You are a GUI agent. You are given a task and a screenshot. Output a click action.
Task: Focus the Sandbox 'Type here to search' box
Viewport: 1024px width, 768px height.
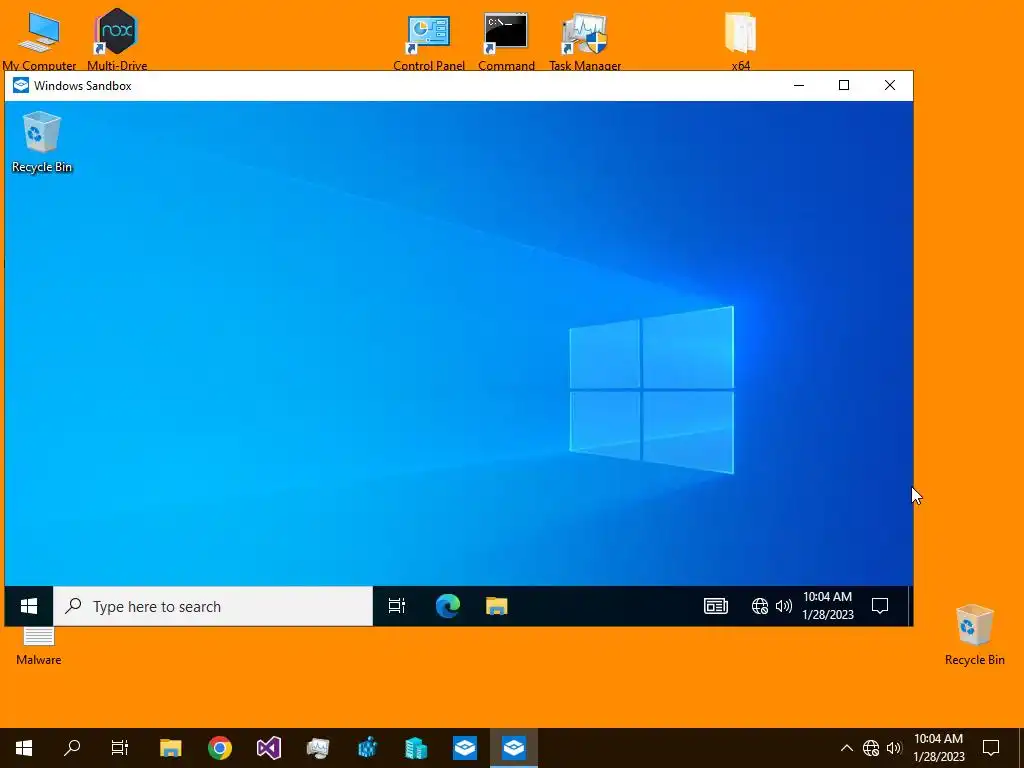point(213,607)
